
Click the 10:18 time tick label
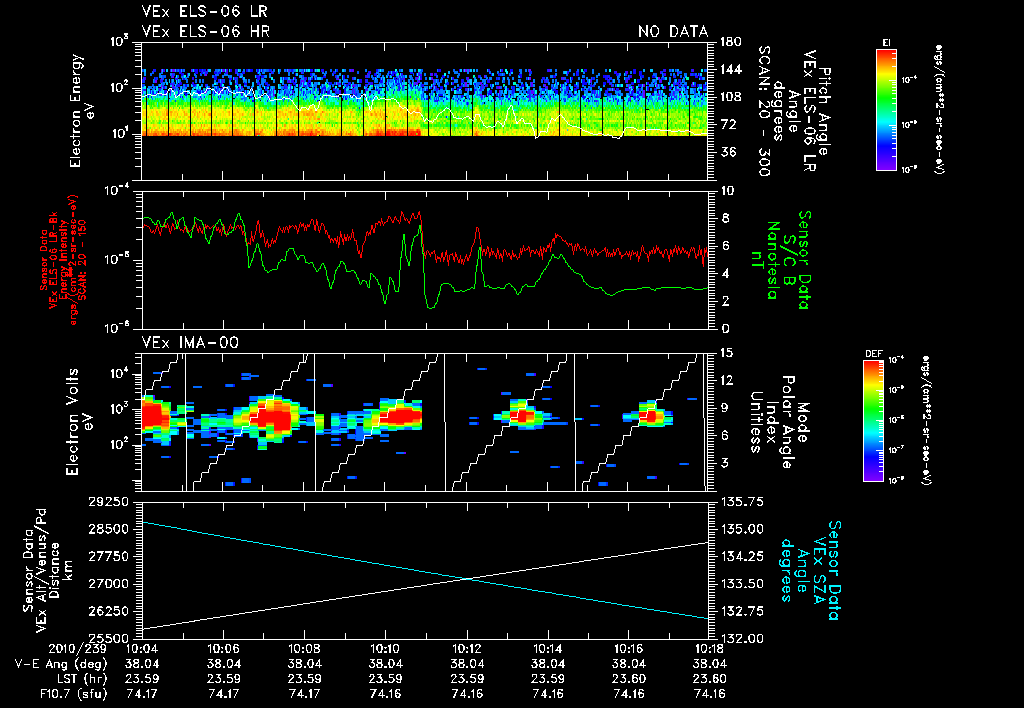click(710, 649)
